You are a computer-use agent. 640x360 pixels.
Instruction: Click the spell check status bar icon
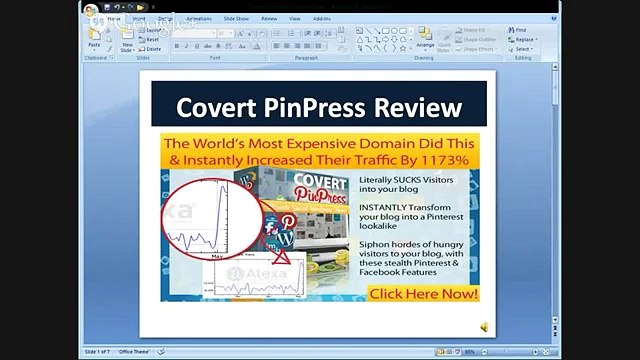[161, 352]
